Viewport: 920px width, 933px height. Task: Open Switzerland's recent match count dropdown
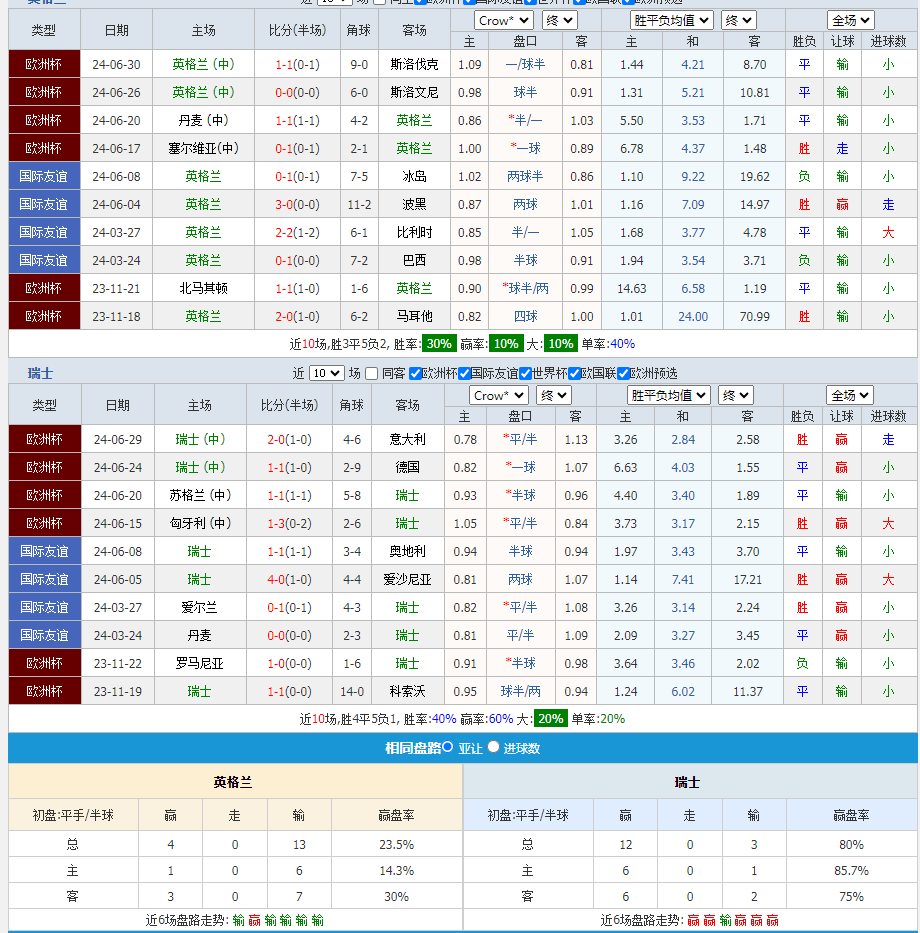pyautogui.click(x=326, y=373)
